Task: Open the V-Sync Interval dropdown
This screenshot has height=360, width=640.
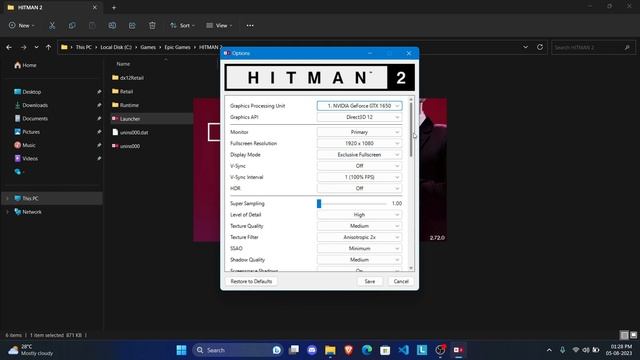Action: (359, 177)
